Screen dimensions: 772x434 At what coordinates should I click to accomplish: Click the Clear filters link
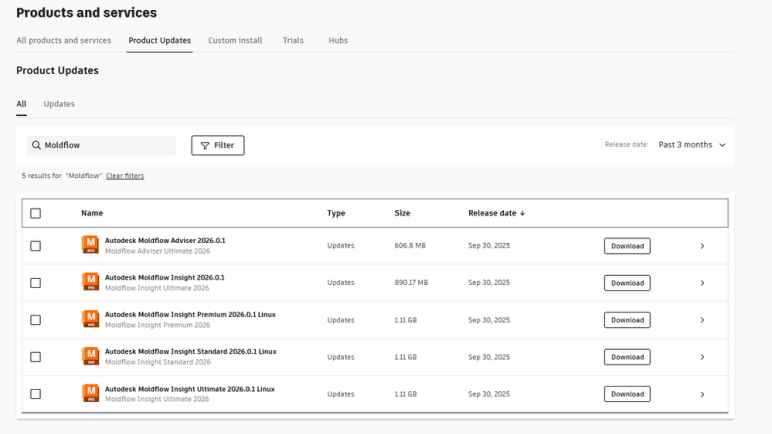[125, 176]
